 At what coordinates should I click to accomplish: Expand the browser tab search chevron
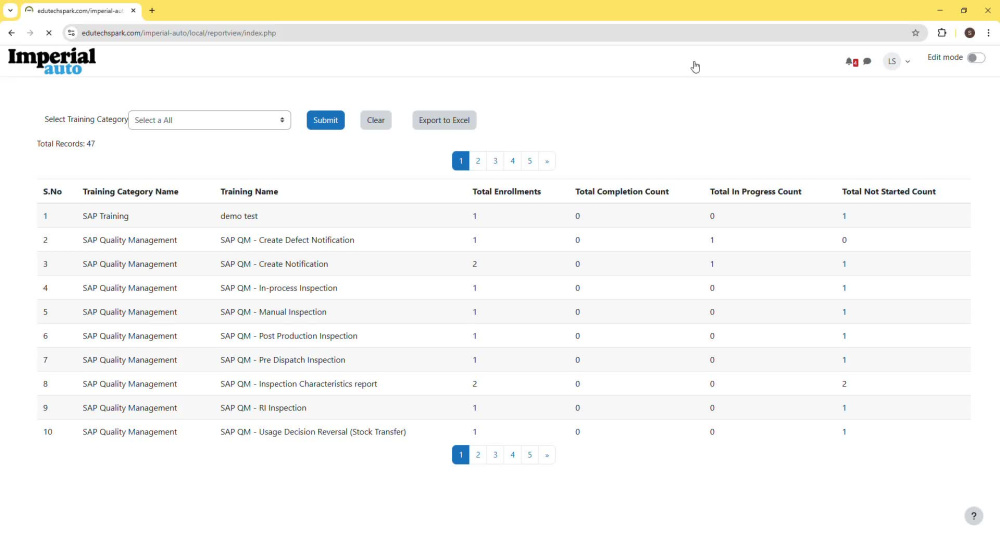[x=10, y=10]
